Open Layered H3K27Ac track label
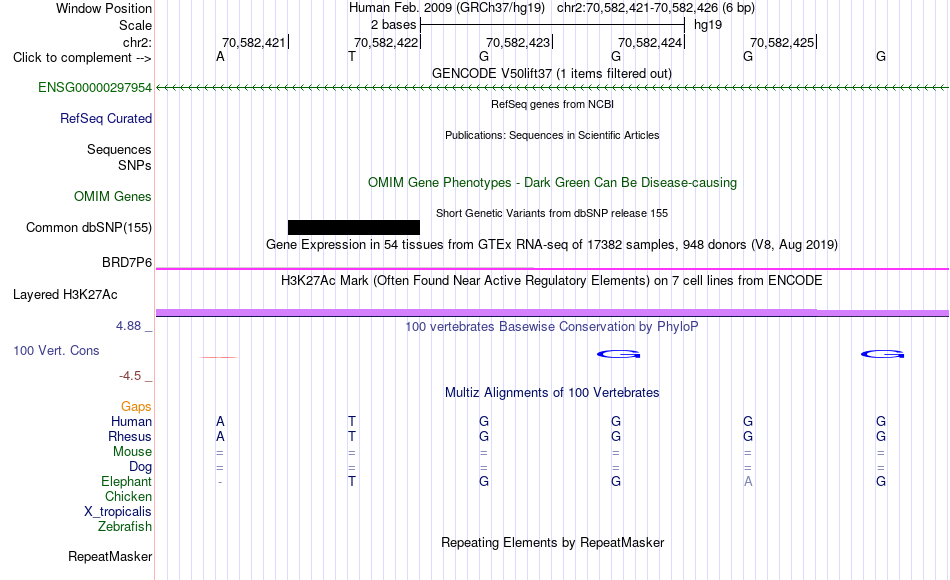This screenshot has width=950, height=580. pyautogui.click(x=65, y=295)
